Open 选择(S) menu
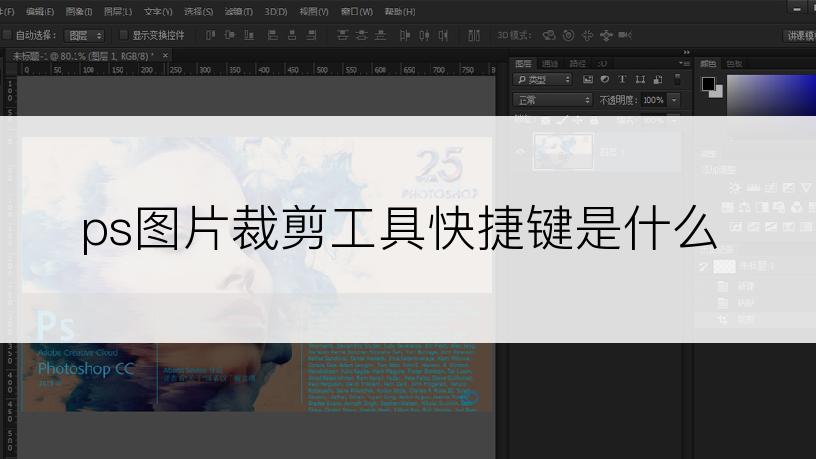The height and width of the screenshot is (459, 816). (198, 11)
